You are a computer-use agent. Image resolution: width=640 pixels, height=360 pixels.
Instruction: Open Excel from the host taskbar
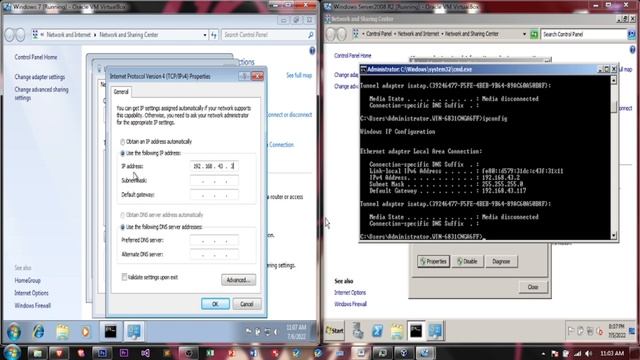pos(210,353)
